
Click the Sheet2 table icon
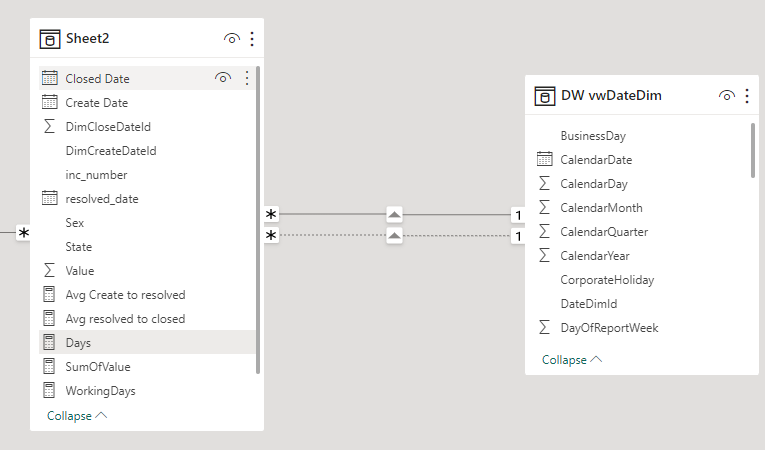[50, 39]
